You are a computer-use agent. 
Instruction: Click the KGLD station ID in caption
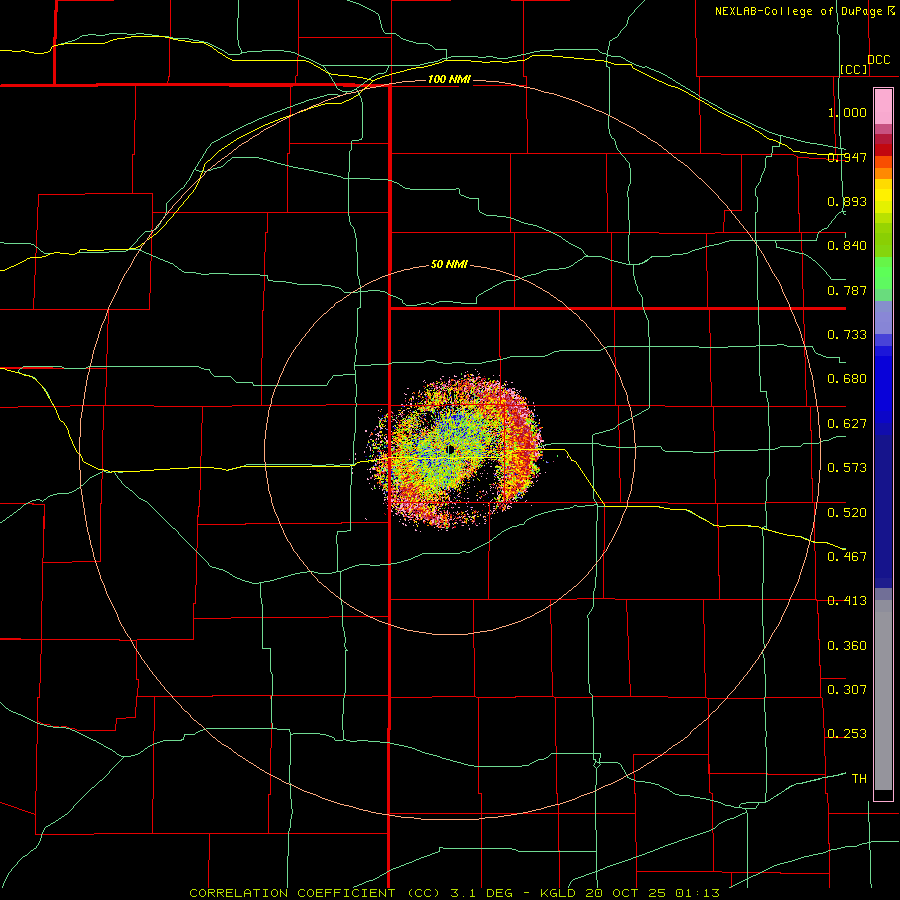558,893
